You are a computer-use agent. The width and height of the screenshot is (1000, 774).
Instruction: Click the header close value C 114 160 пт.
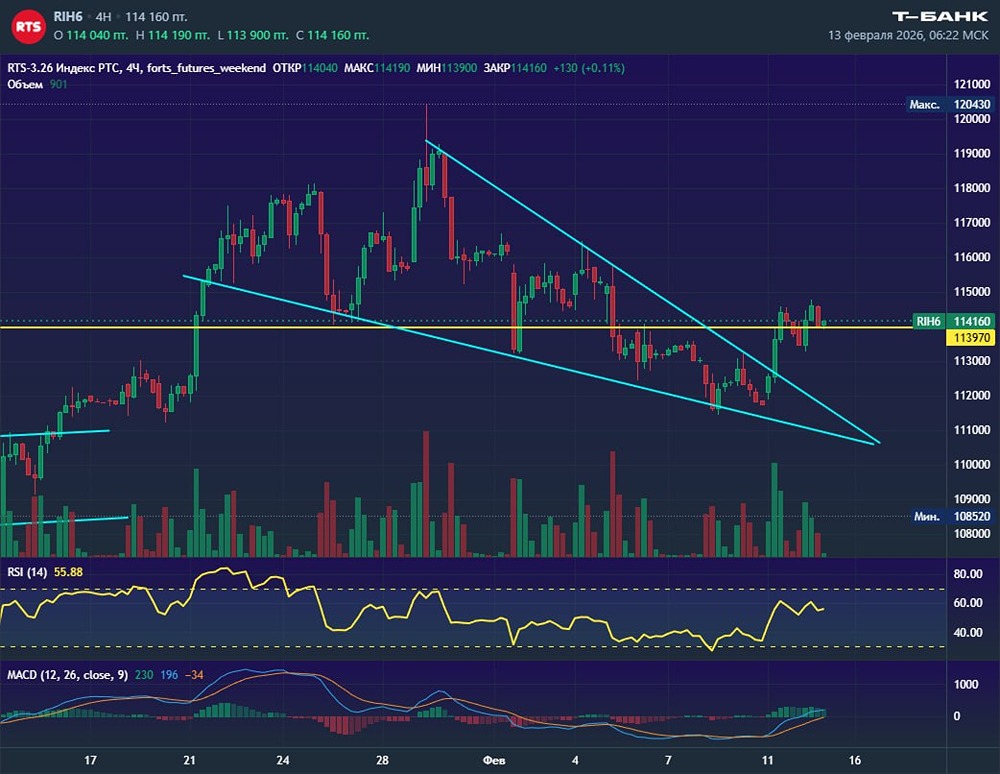pos(333,36)
